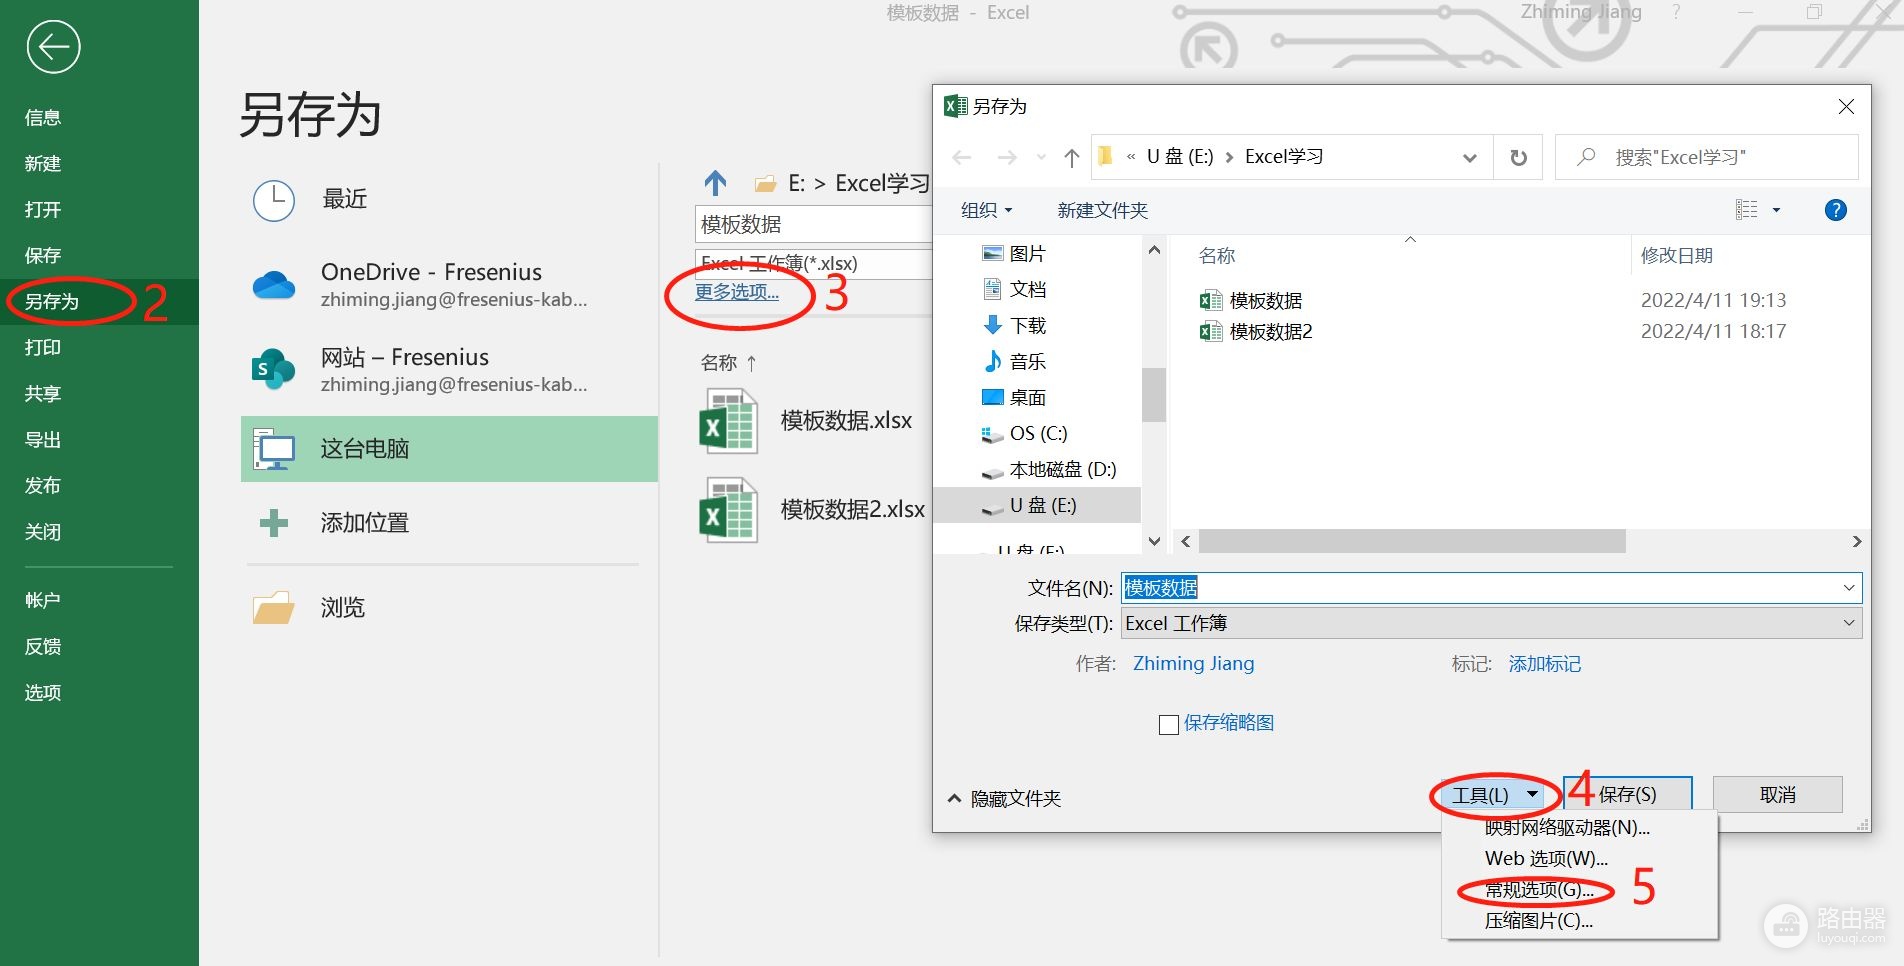The image size is (1904, 966).
Task: Open 帐户 settings page
Action: (x=43, y=600)
